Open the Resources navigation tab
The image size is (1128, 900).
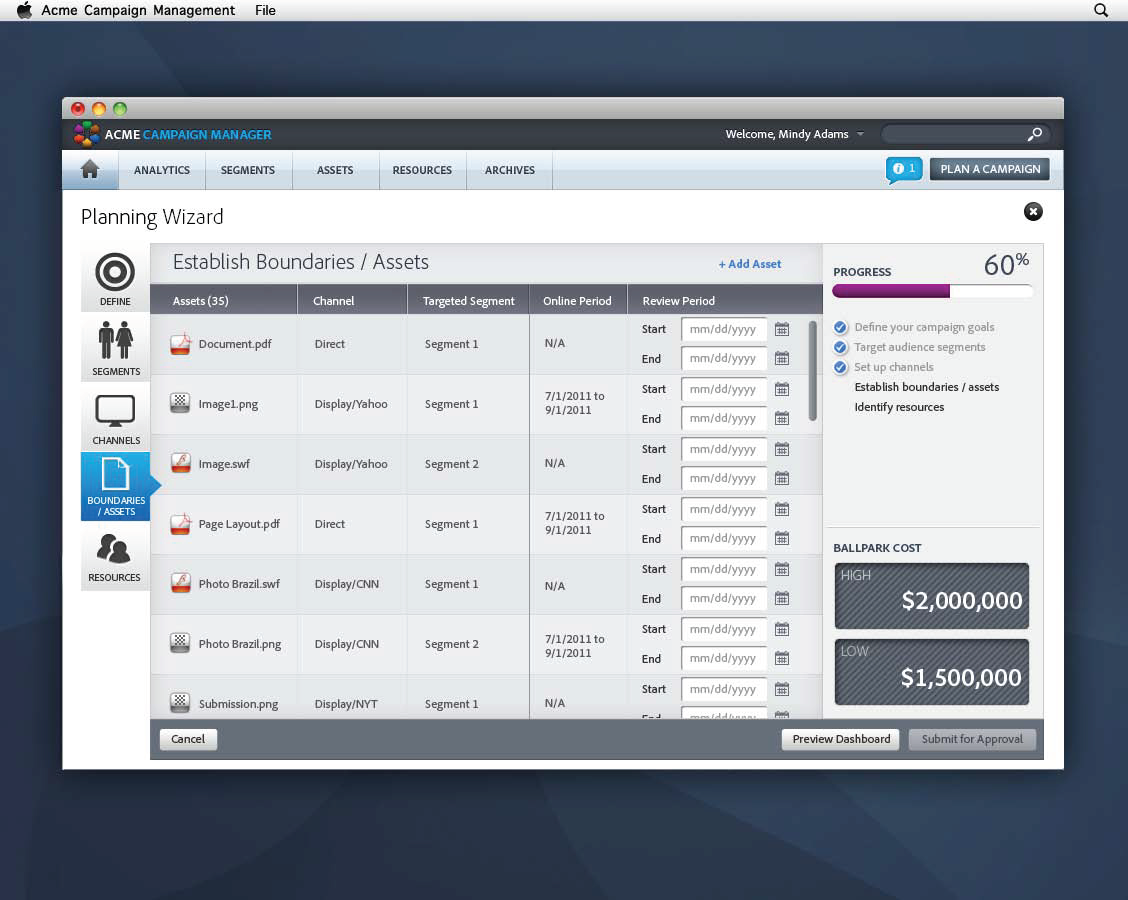422,171
